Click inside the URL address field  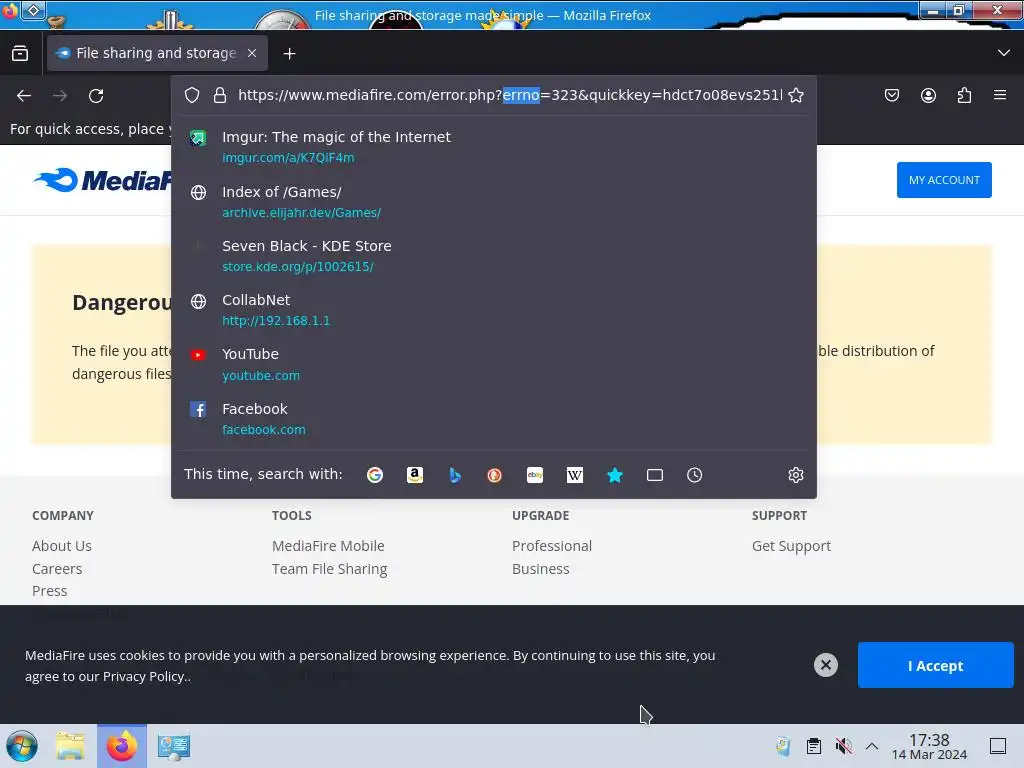pyautogui.click(x=509, y=95)
